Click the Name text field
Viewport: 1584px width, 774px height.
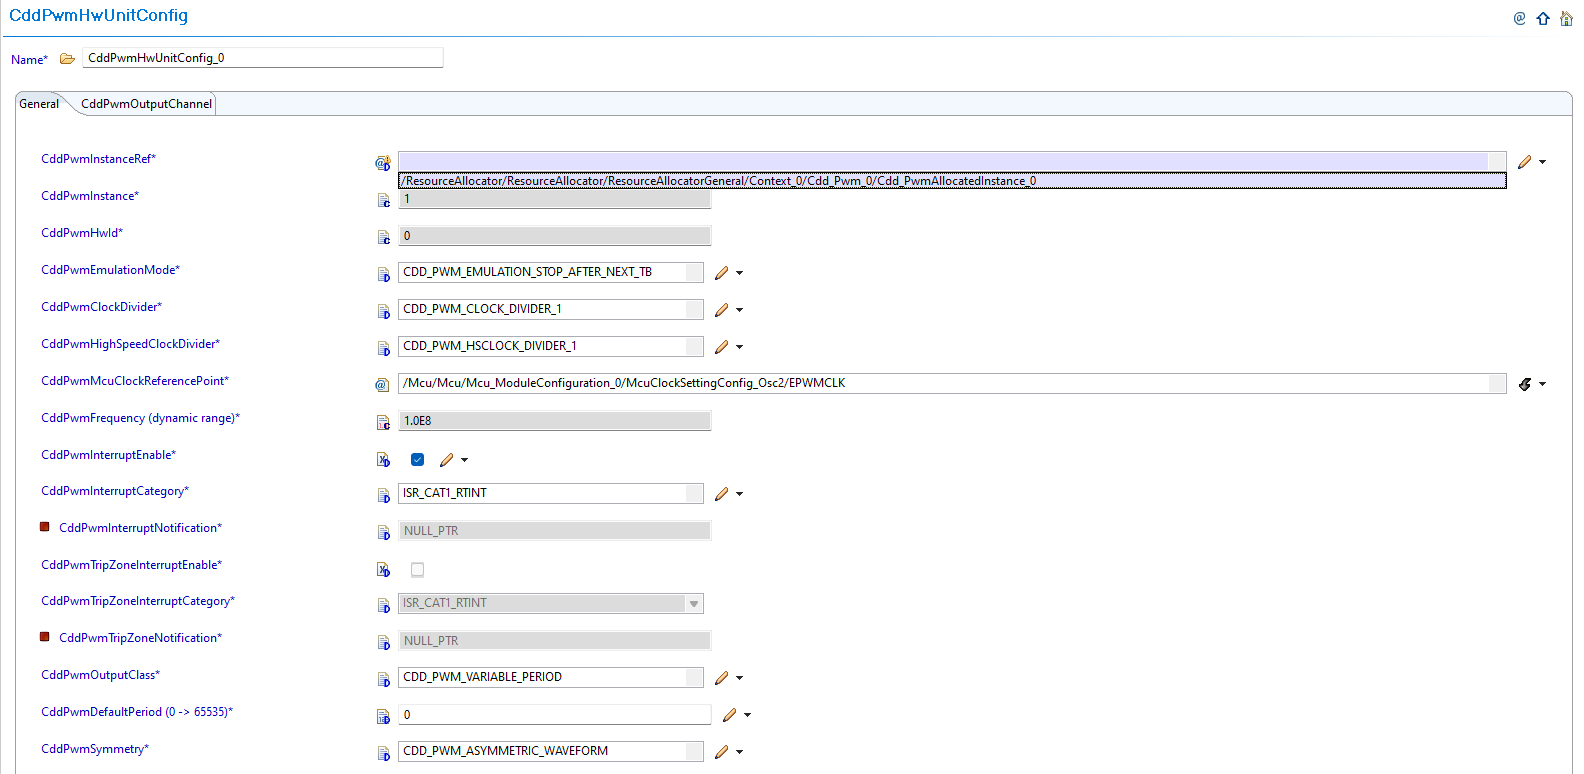tap(262, 58)
